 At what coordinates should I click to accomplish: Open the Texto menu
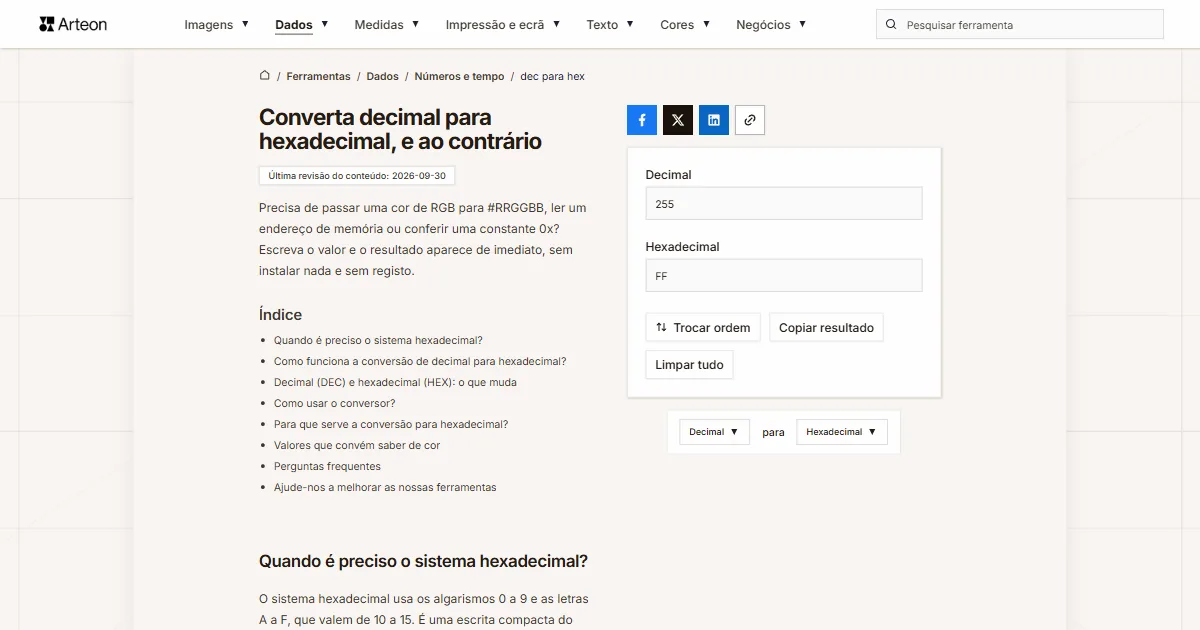tap(610, 24)
